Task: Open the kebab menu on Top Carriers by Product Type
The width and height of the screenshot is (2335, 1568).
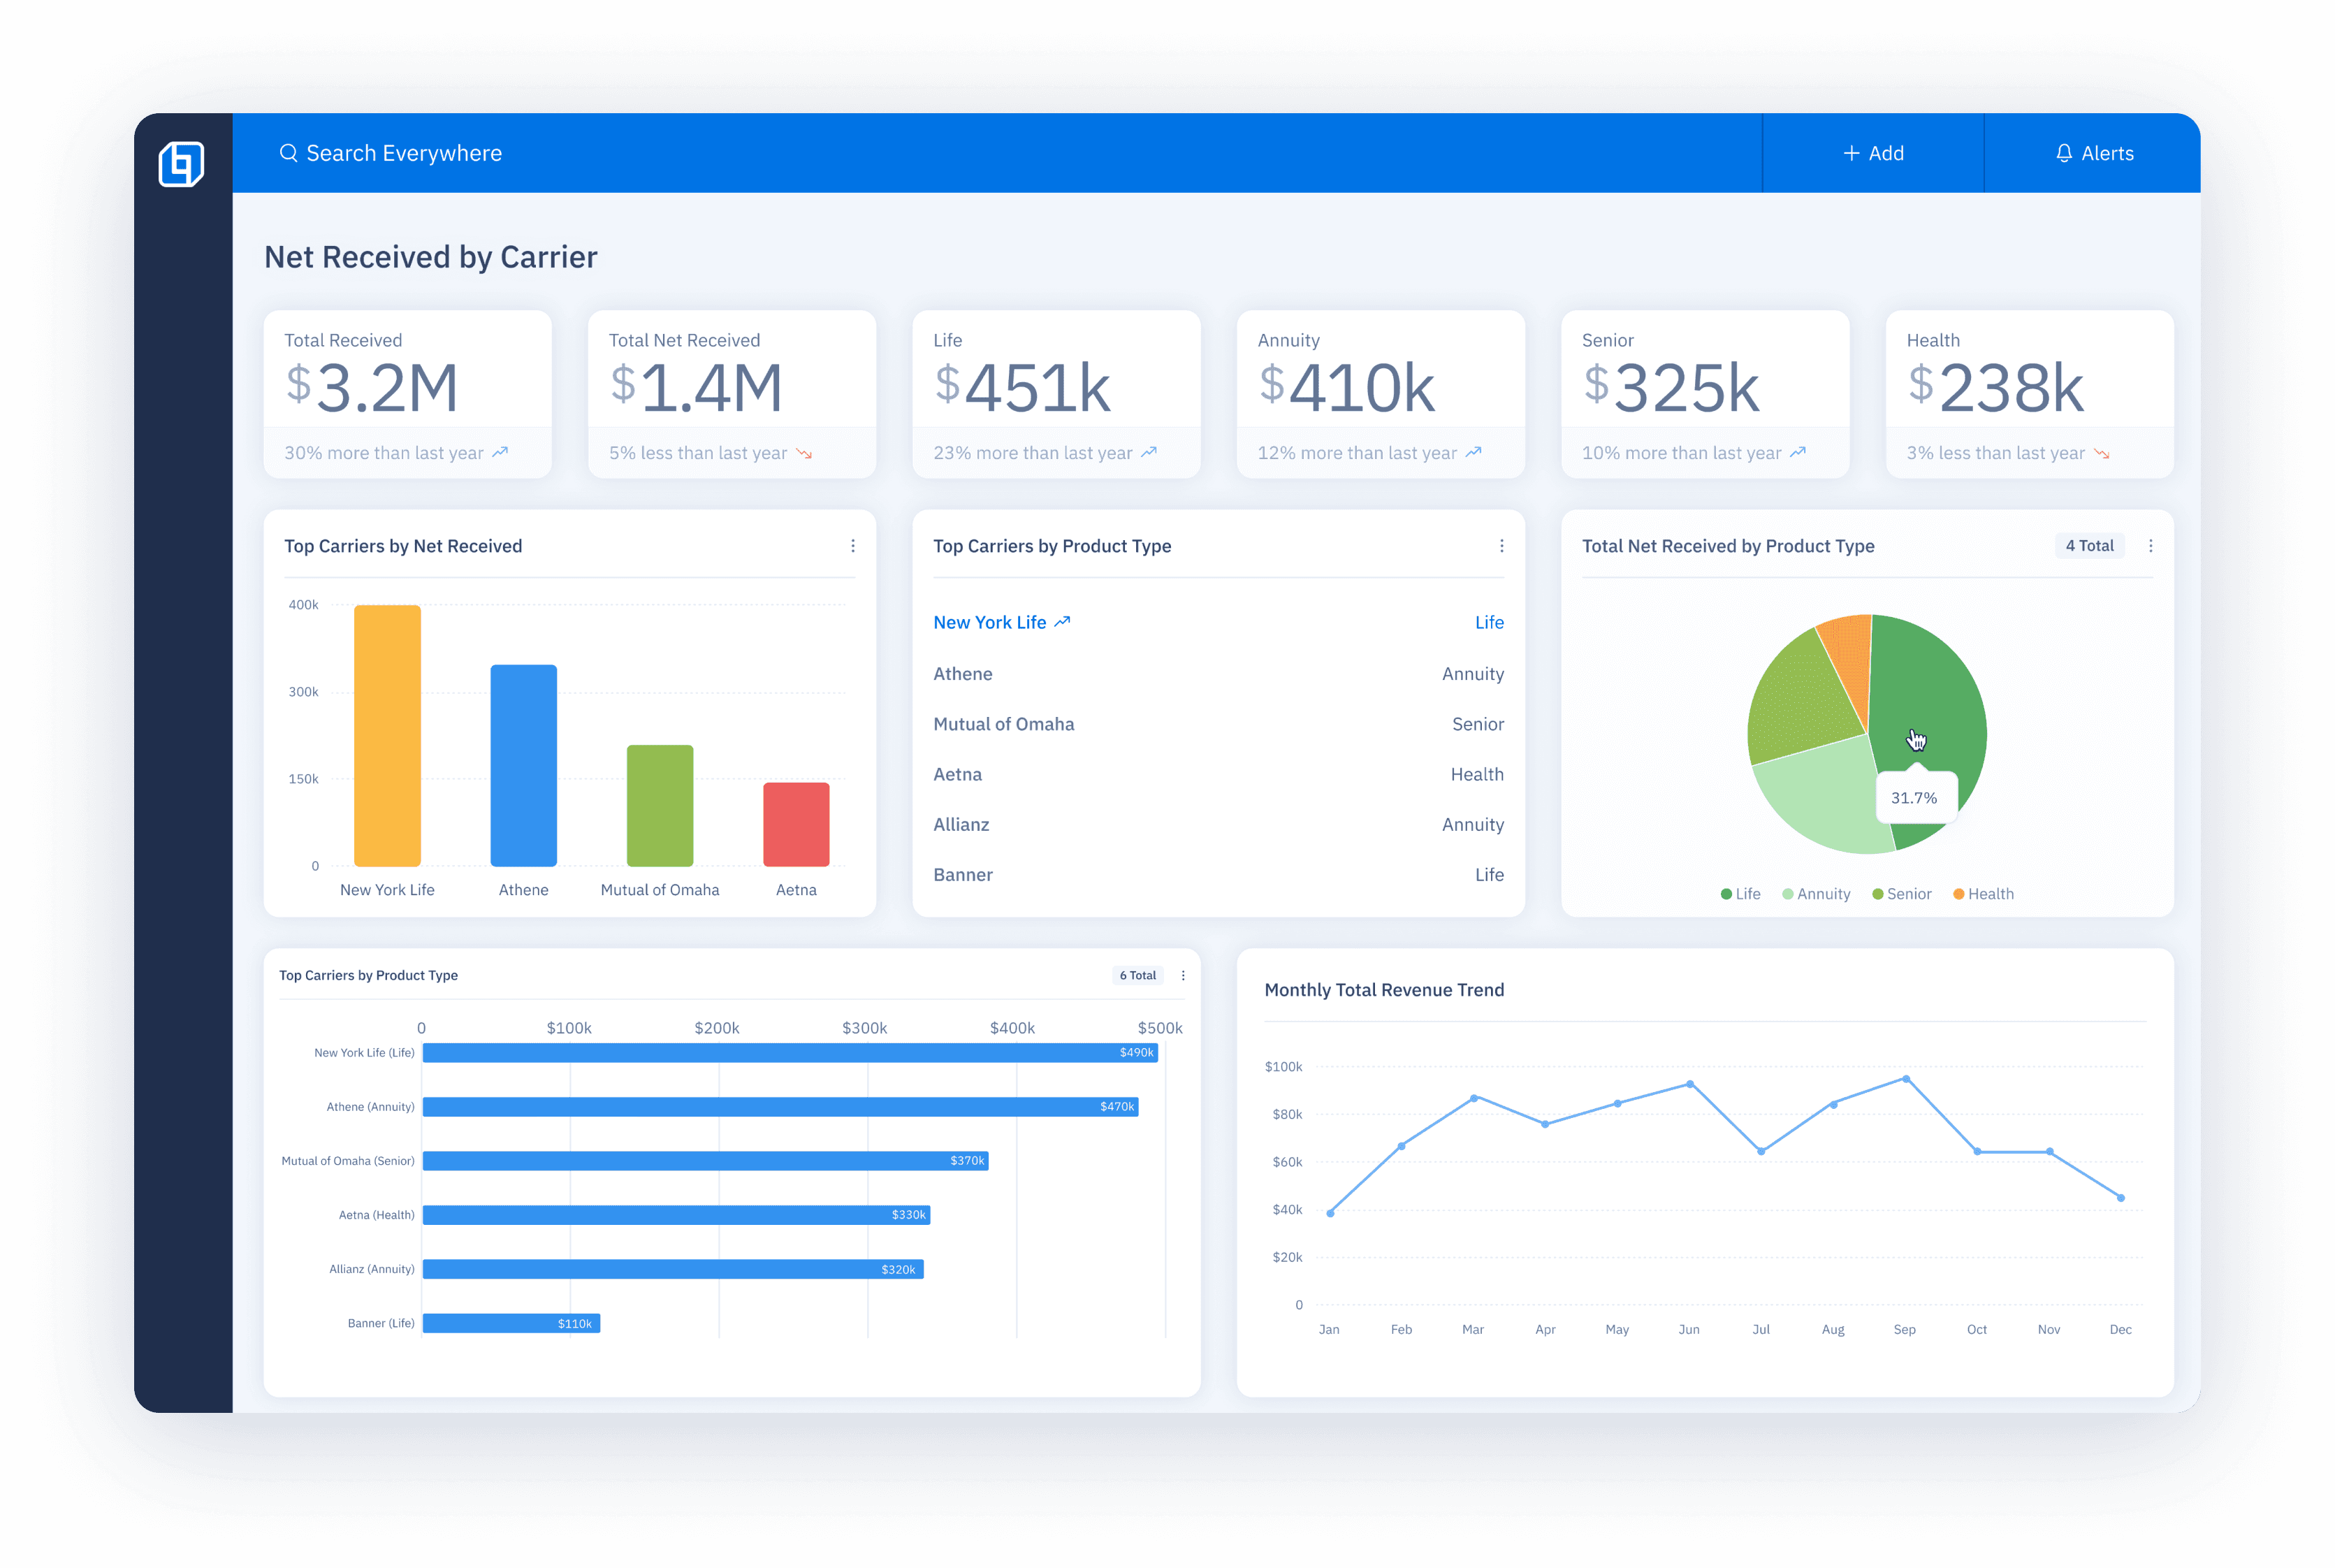Action: (1502, 545)
